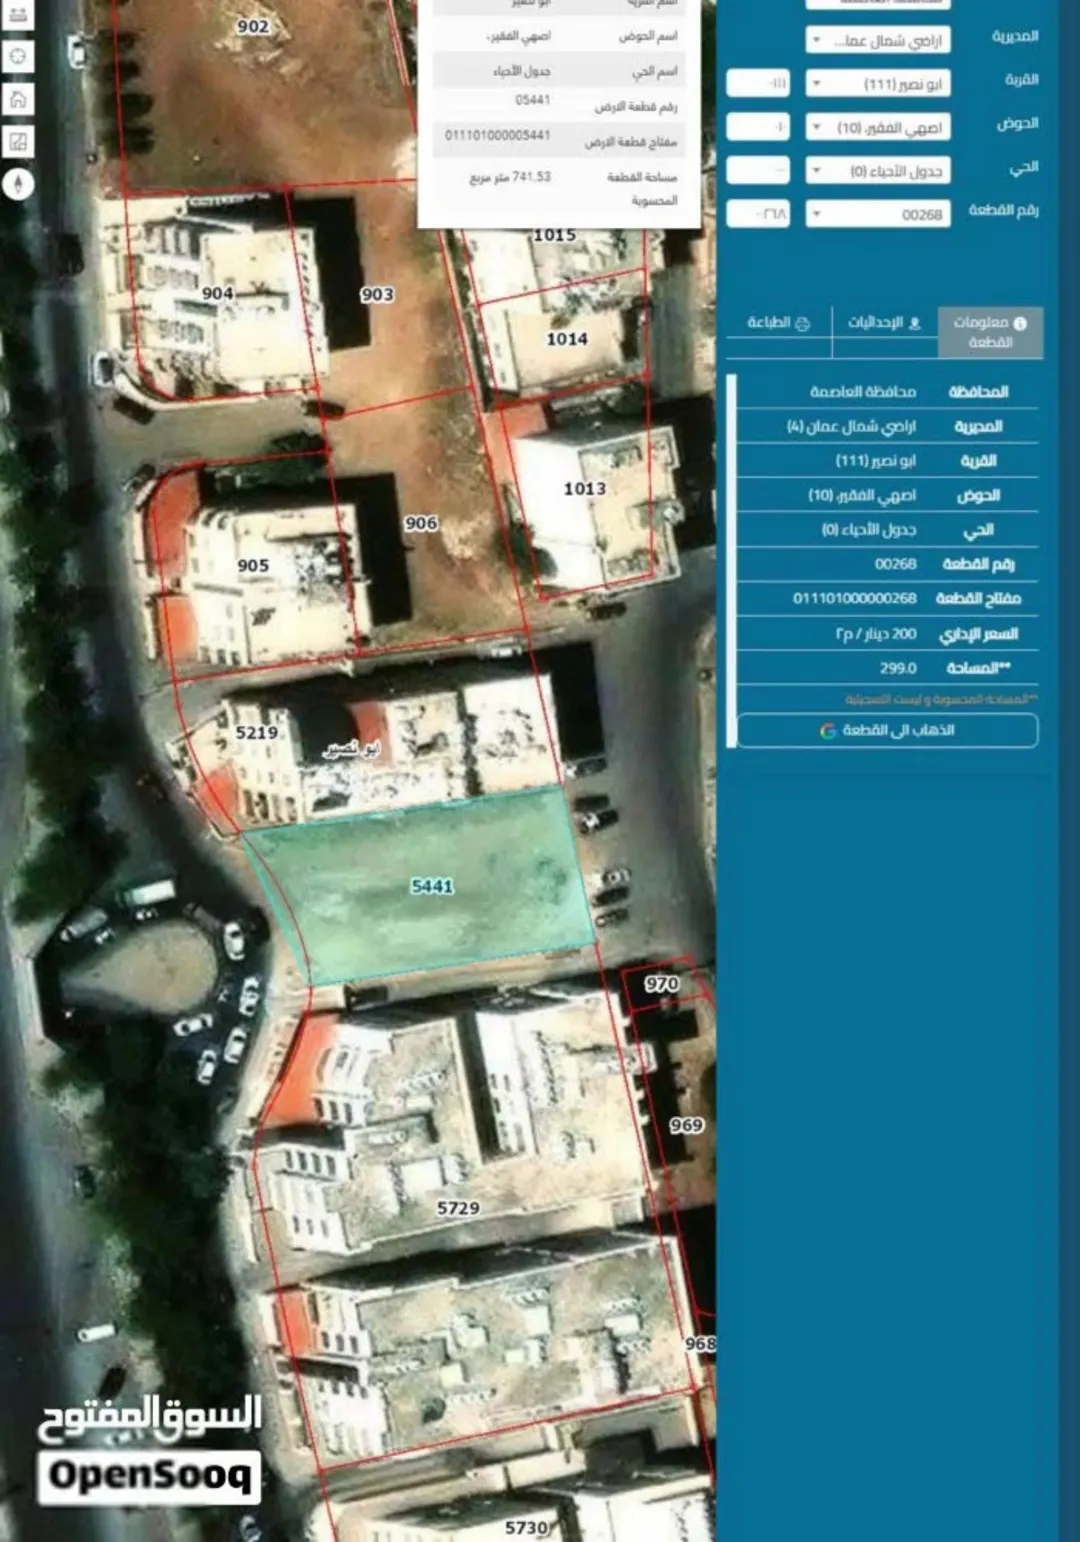Click the info icon on معلومات القطعة
This screenshot has width=1080, height=1542.
coord(1020,323)
